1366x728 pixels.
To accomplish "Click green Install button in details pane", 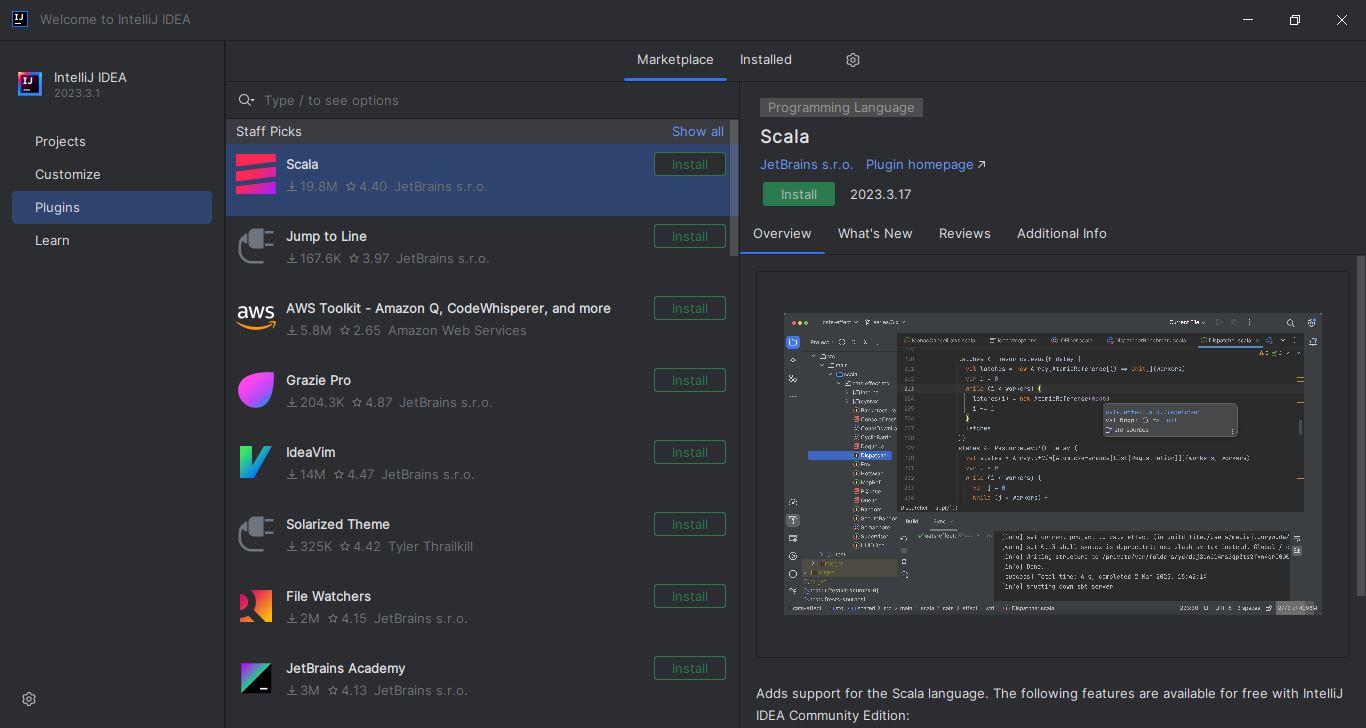I will [x=799, y=194].
